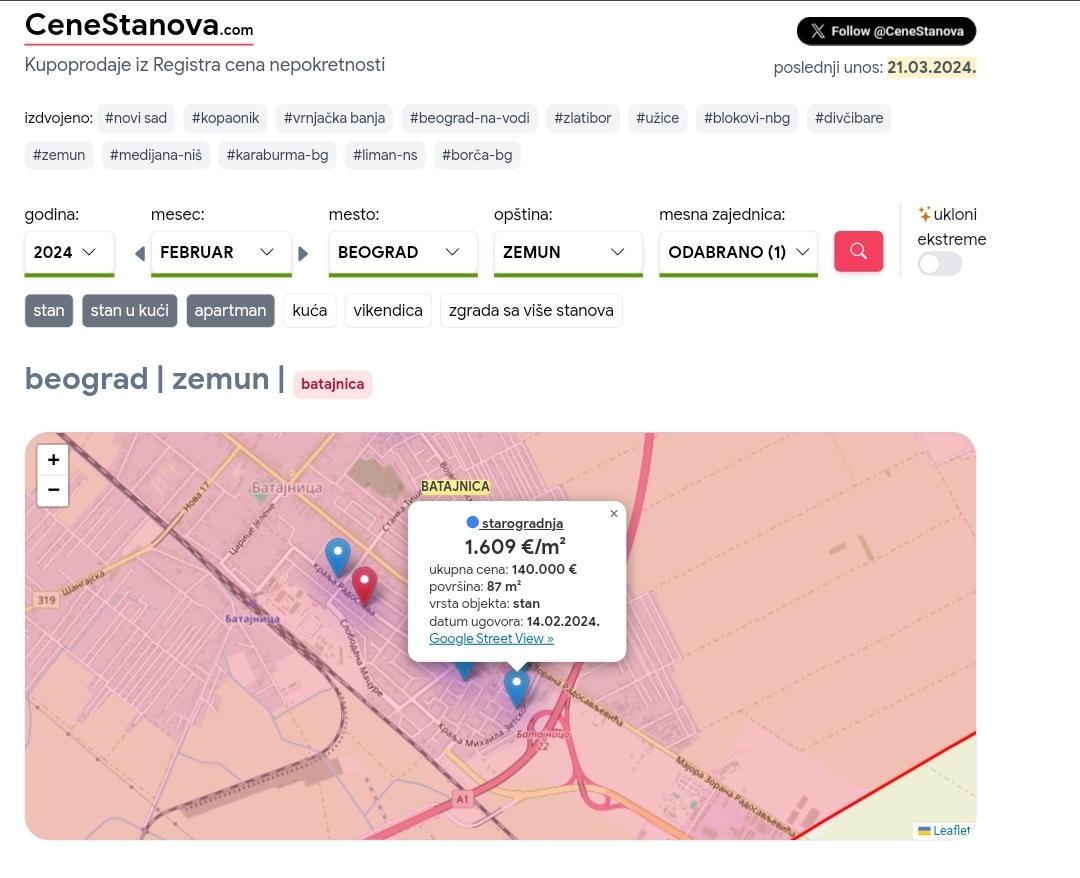Open the mesna zajednica dropdown

tap(738, 252)
